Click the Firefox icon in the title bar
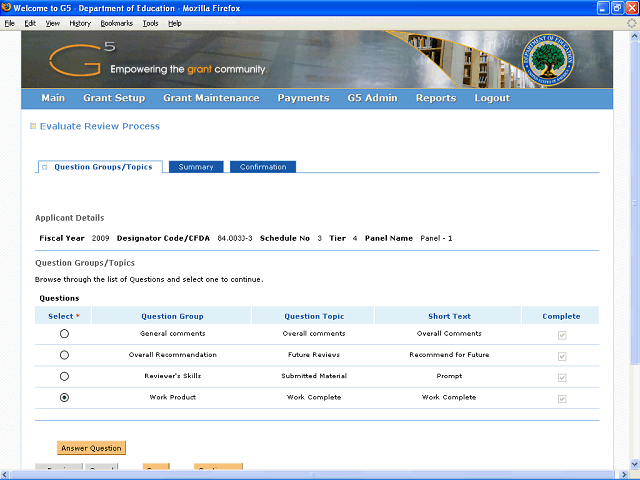The image size is (640, 480). pos(7,8)
